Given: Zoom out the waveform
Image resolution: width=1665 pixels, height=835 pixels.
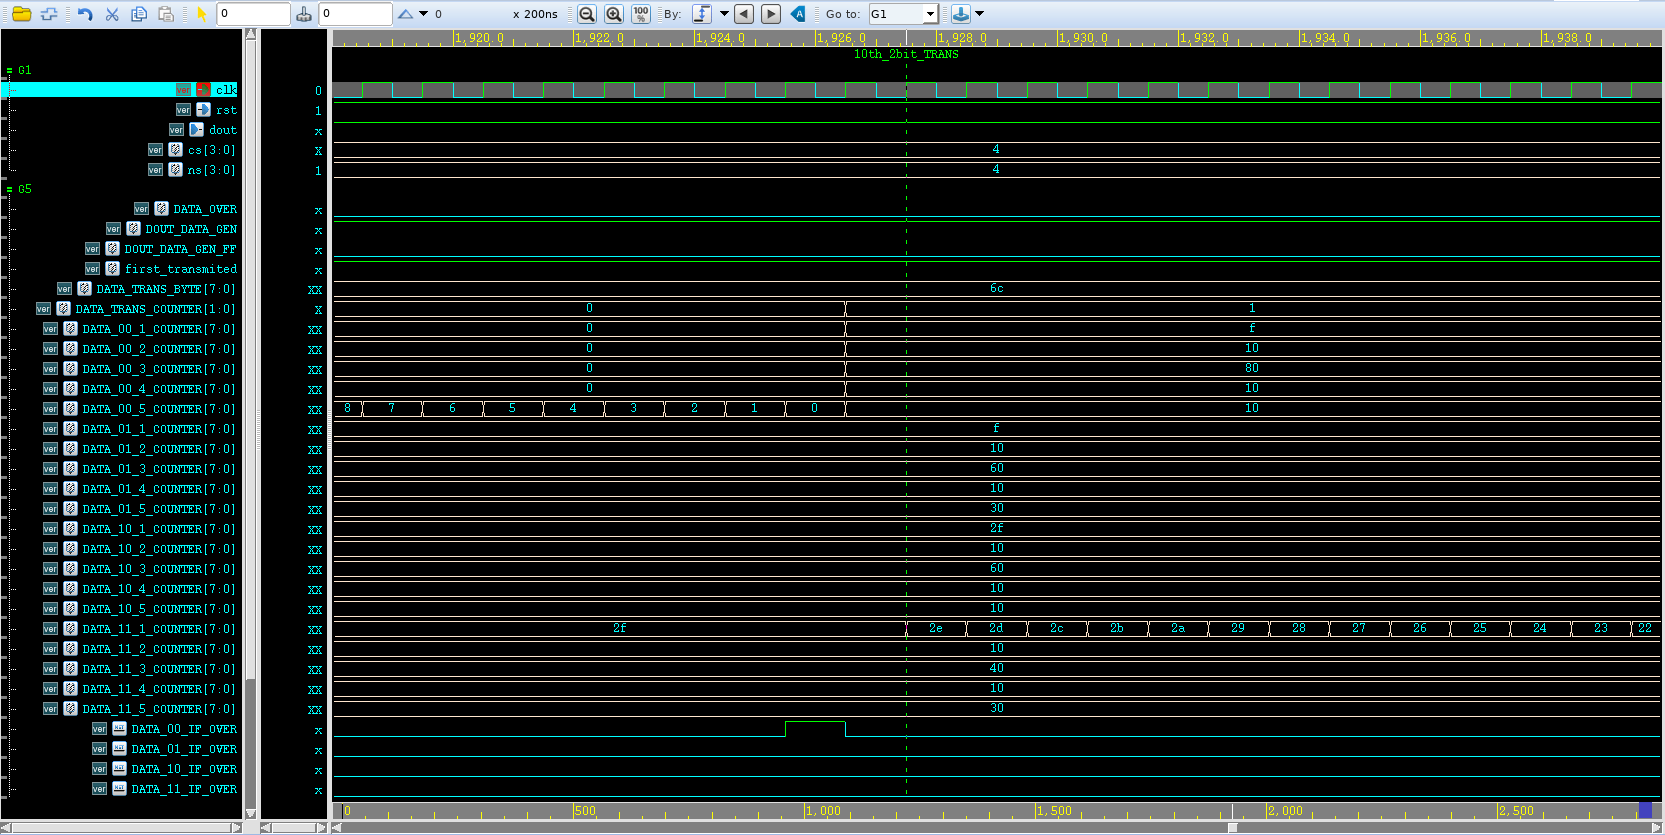Looking at the screenshot, I should point(587,14).
